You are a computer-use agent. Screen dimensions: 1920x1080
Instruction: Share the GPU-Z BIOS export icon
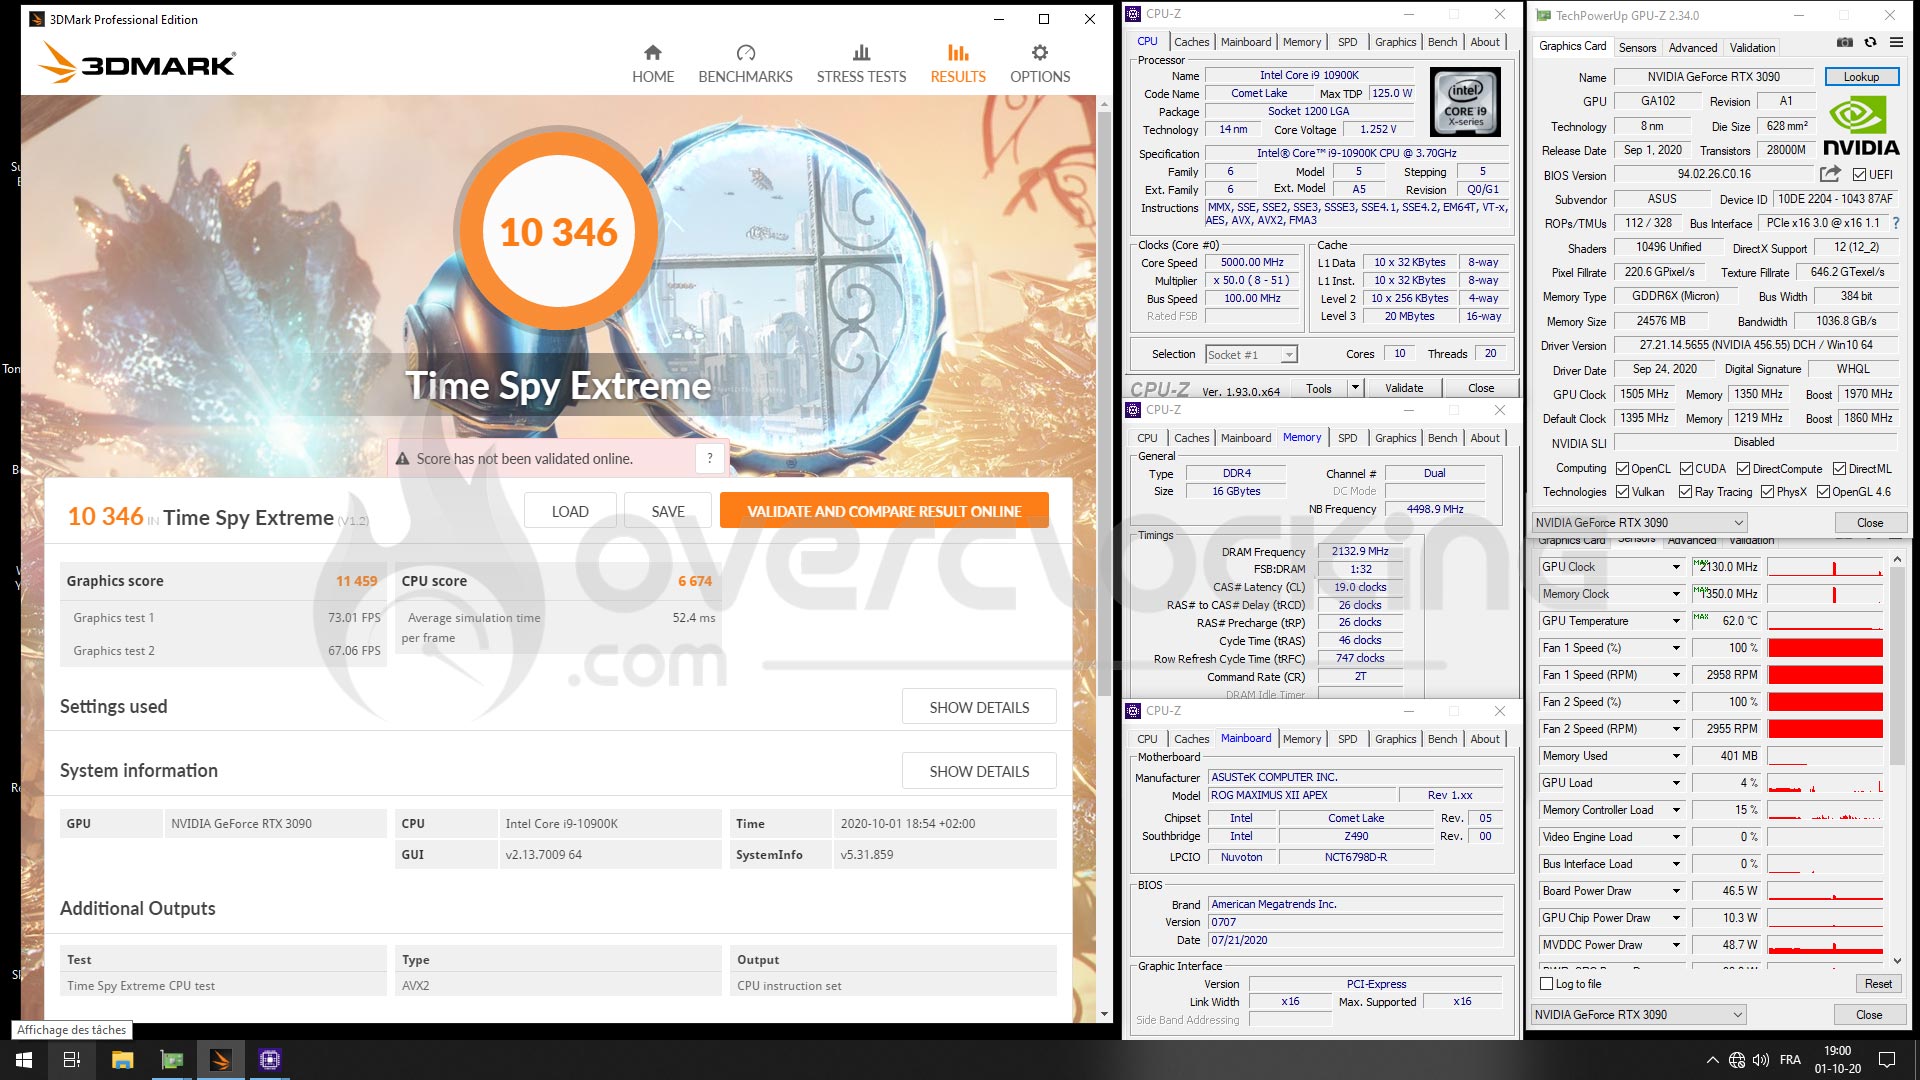click(1830, 174)
